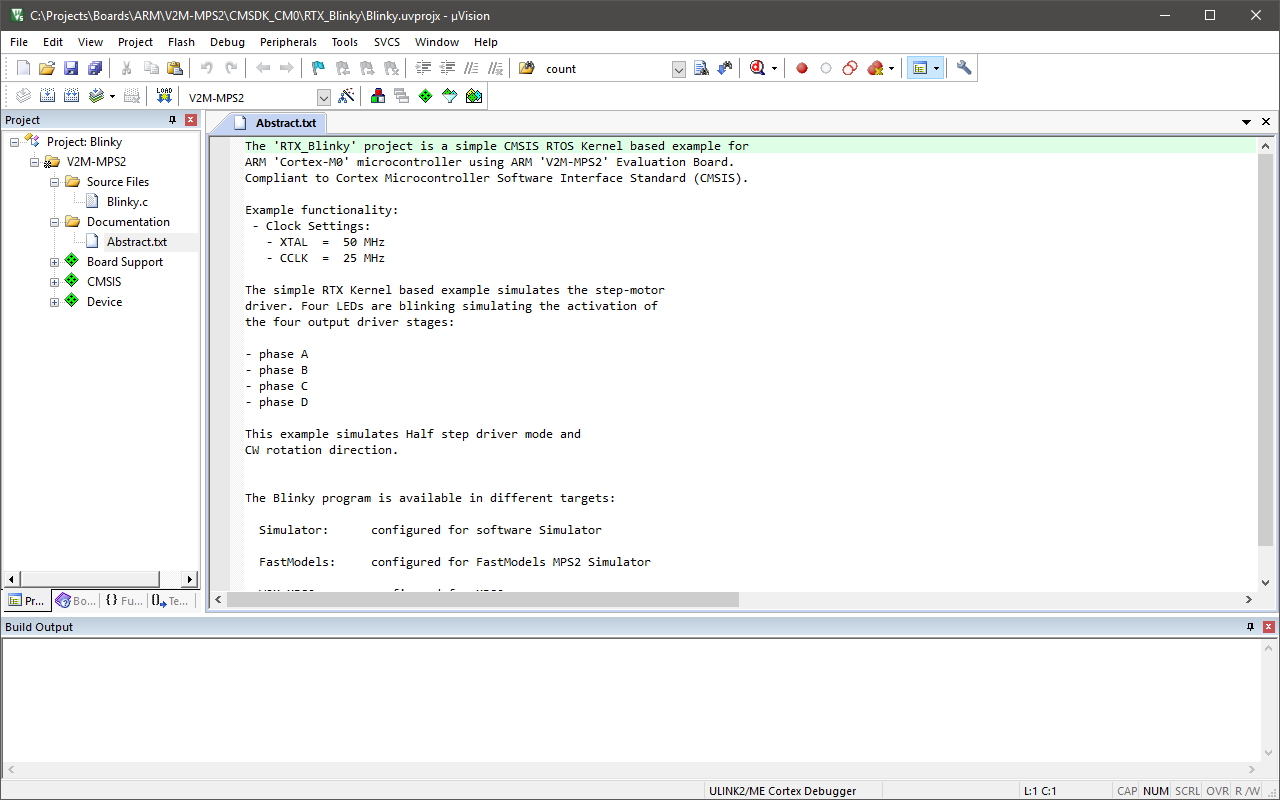The image size is (1280, 800).
Task: Click the Redo arrow icon
Action: point(231,68)
